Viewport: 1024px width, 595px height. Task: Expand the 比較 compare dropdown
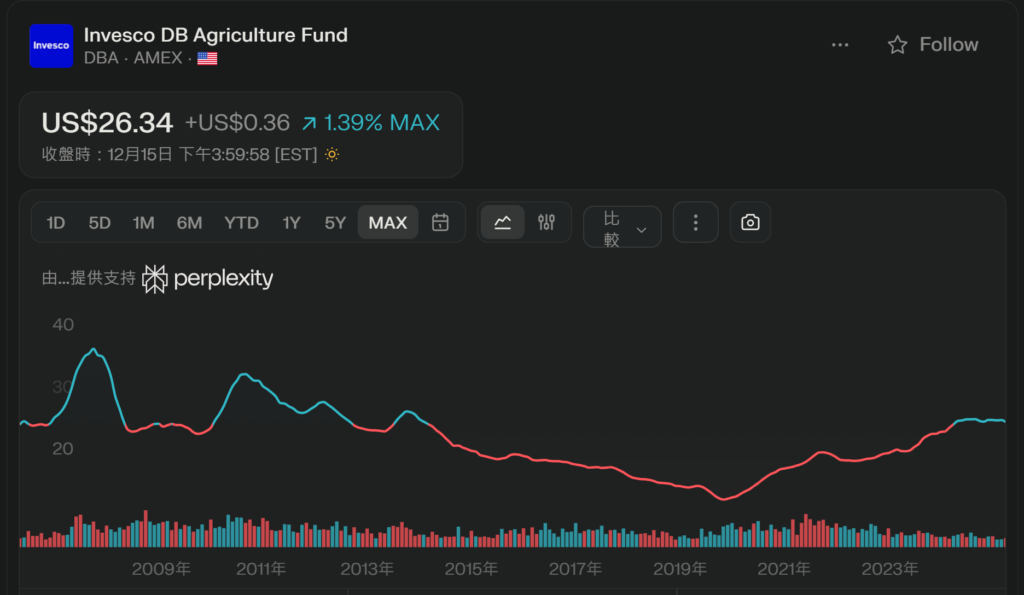coord(622,227)
